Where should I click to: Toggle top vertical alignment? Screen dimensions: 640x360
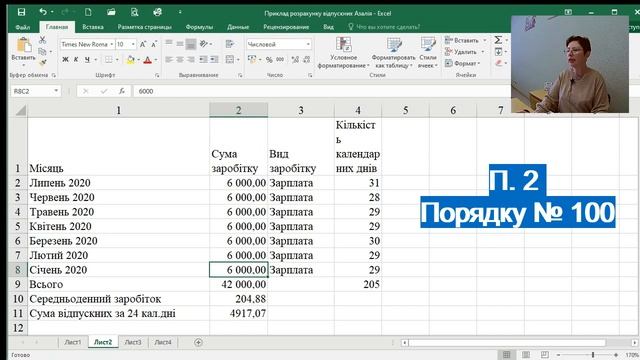[169, 44]
